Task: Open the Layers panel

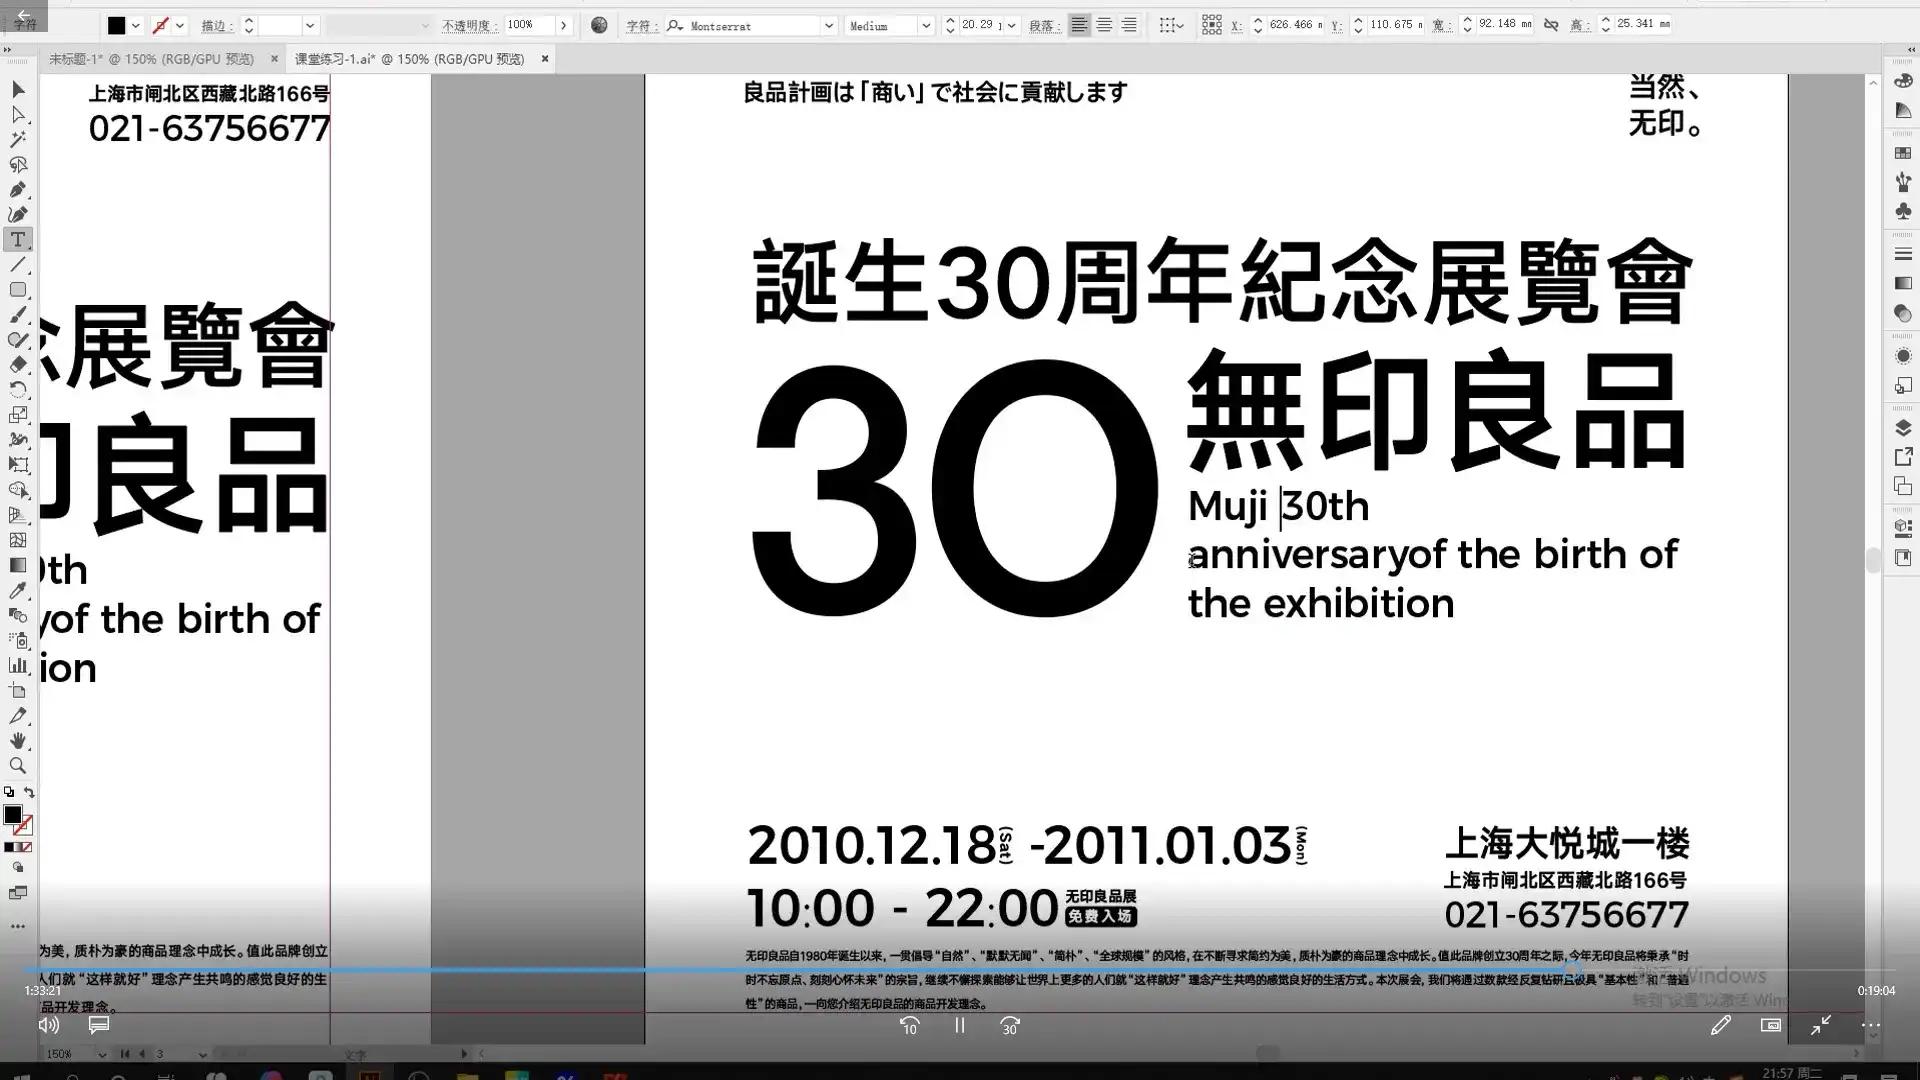Action: 1904,426
